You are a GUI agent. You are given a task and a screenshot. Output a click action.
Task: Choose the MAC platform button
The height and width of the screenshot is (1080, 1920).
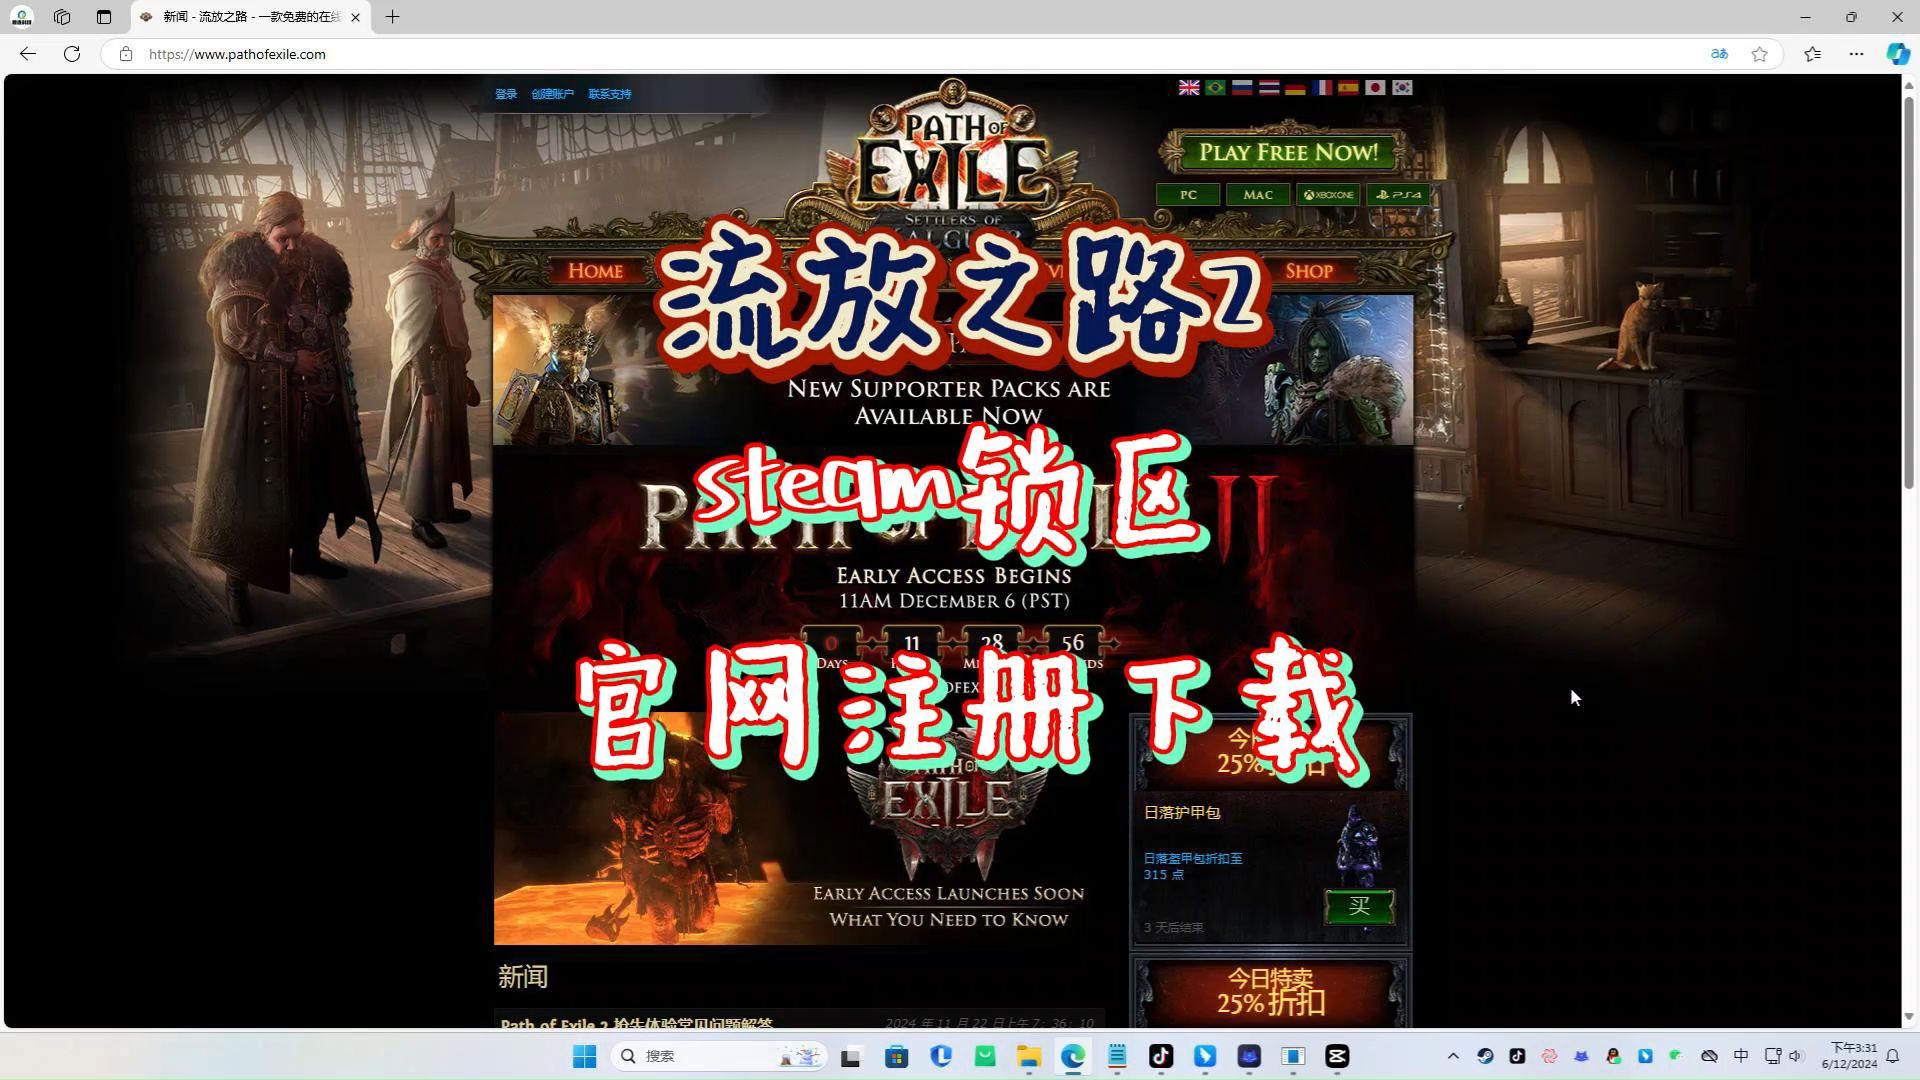pos(1258,195)
